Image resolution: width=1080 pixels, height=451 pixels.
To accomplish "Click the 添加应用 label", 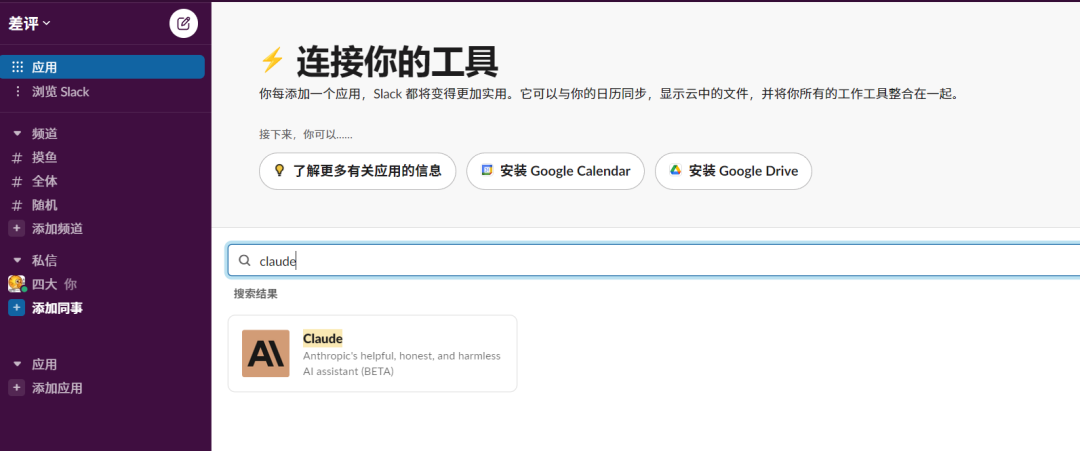I will point(57,388).
